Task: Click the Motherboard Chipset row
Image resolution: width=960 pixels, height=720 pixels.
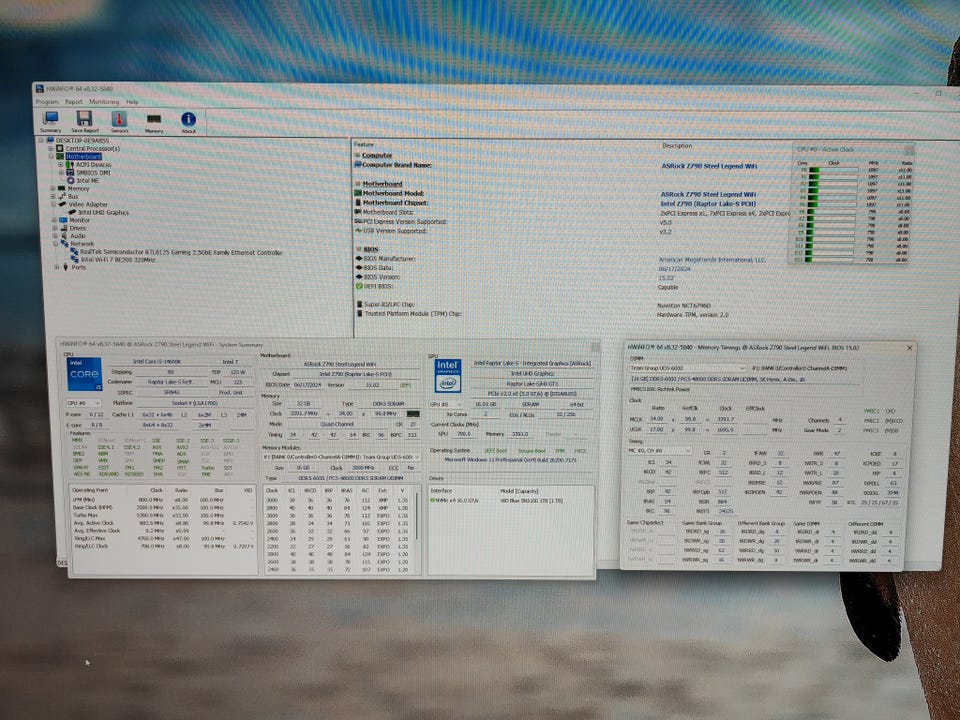Action: (x=556, y=203)
